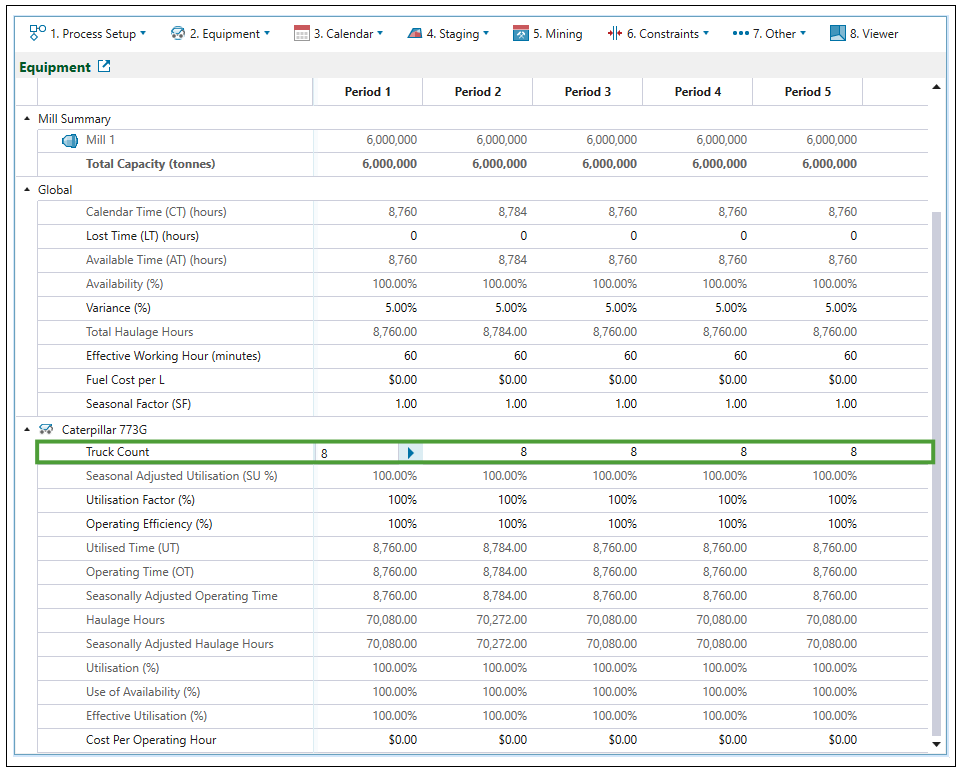Click the Period 3 column header
960x774 pixels.
click(587, 91)
